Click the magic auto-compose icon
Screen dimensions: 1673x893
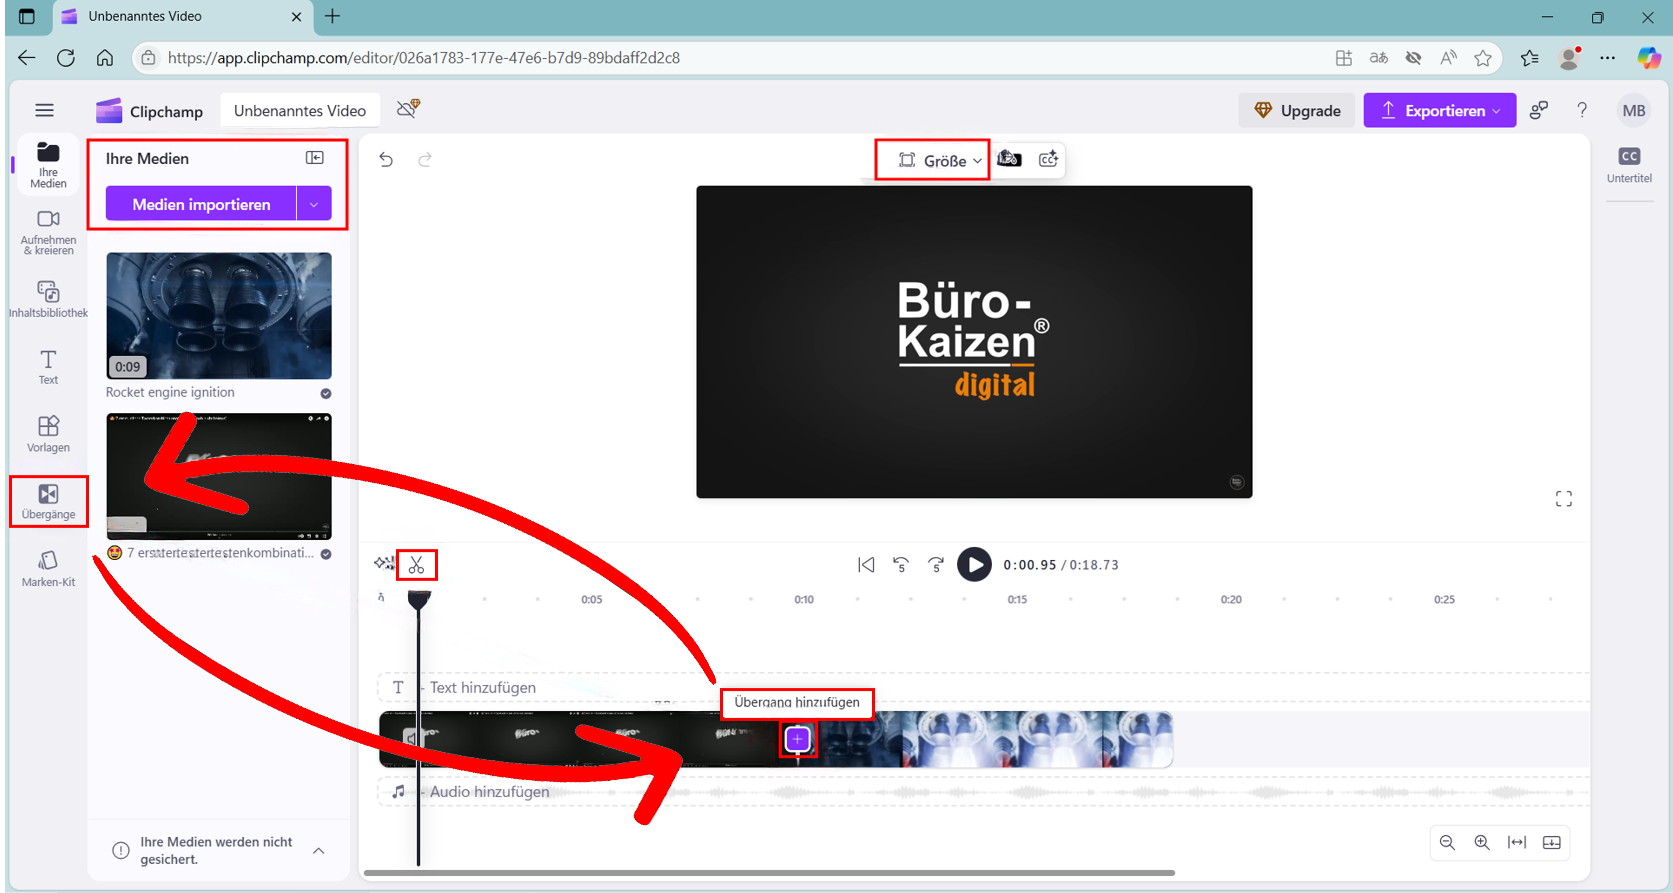pyautogui.click(x=384, y=565)
